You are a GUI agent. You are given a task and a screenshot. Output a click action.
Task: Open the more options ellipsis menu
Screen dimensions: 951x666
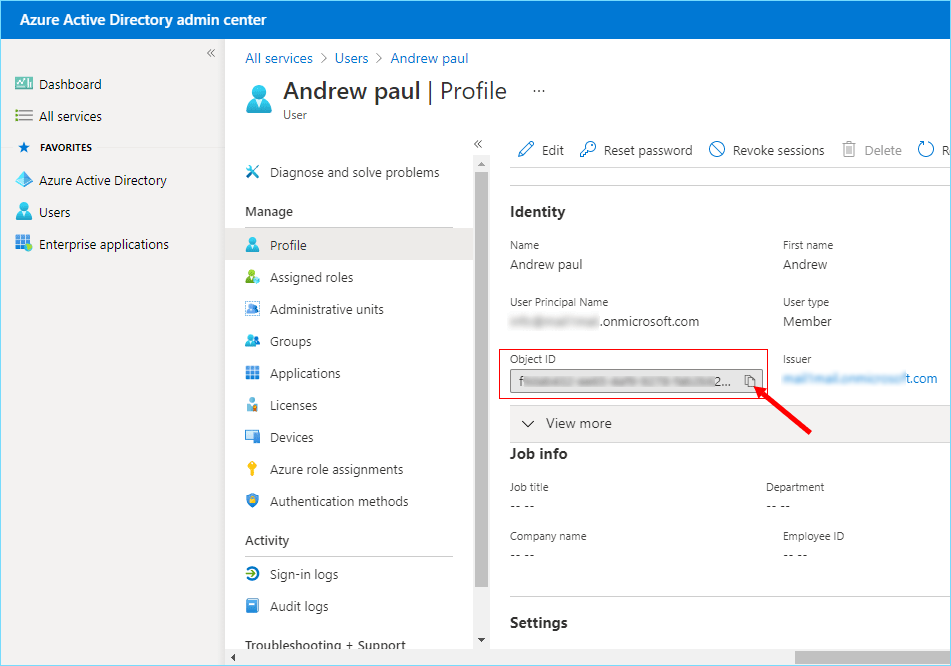pyautogui.click(x=539, y=91)
